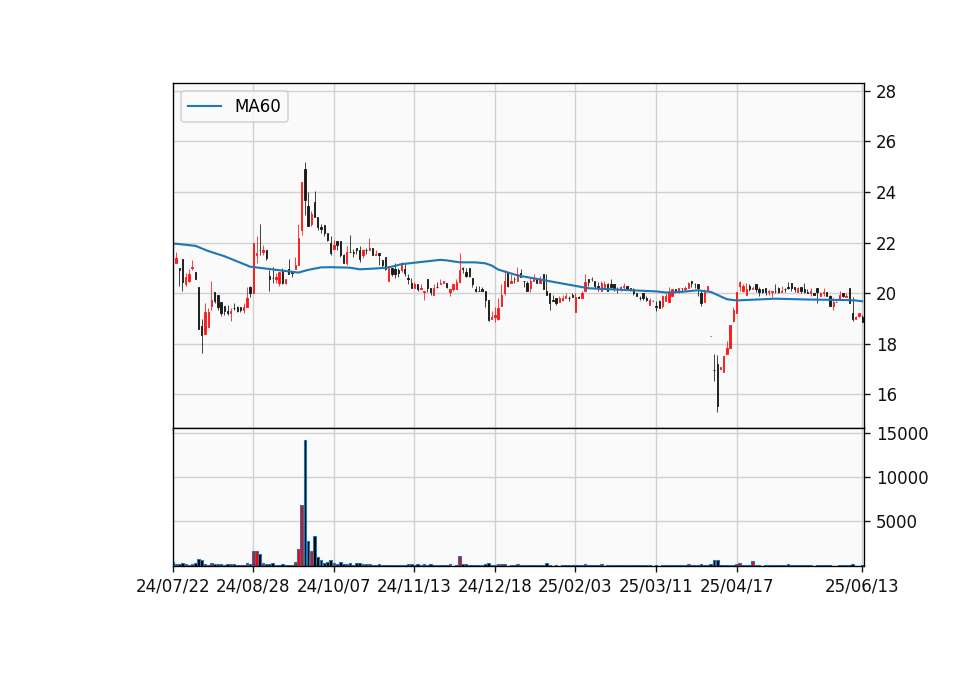Click the 28 price axis label
This screenshot has width=960, height=690.
point(886,92)
